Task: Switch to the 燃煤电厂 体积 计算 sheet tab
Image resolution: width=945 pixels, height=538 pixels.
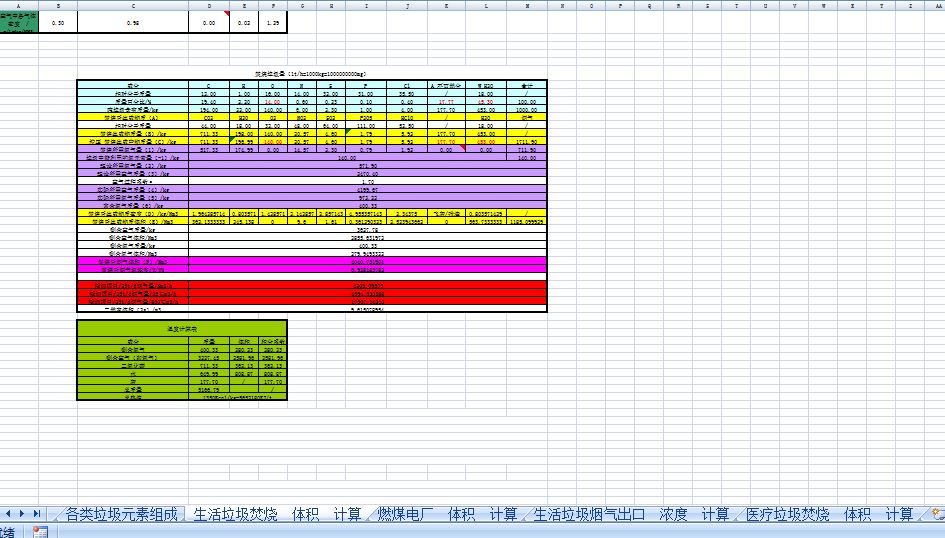Action: tap(447, 514)
